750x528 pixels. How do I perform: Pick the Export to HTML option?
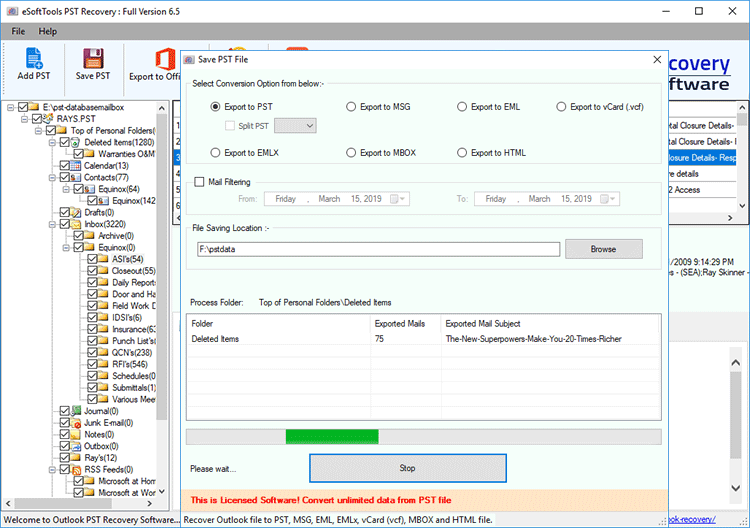462,153
